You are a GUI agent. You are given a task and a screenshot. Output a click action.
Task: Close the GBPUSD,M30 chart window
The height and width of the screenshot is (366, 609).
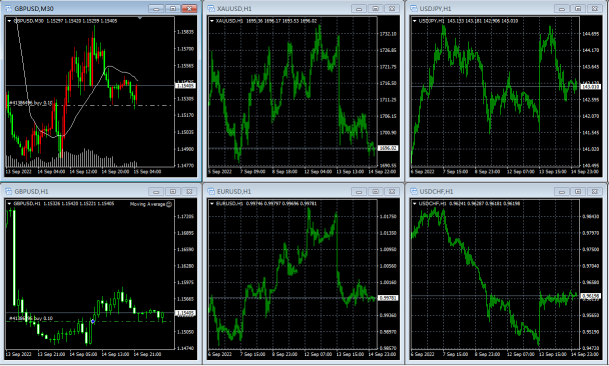tap(189, 8)
